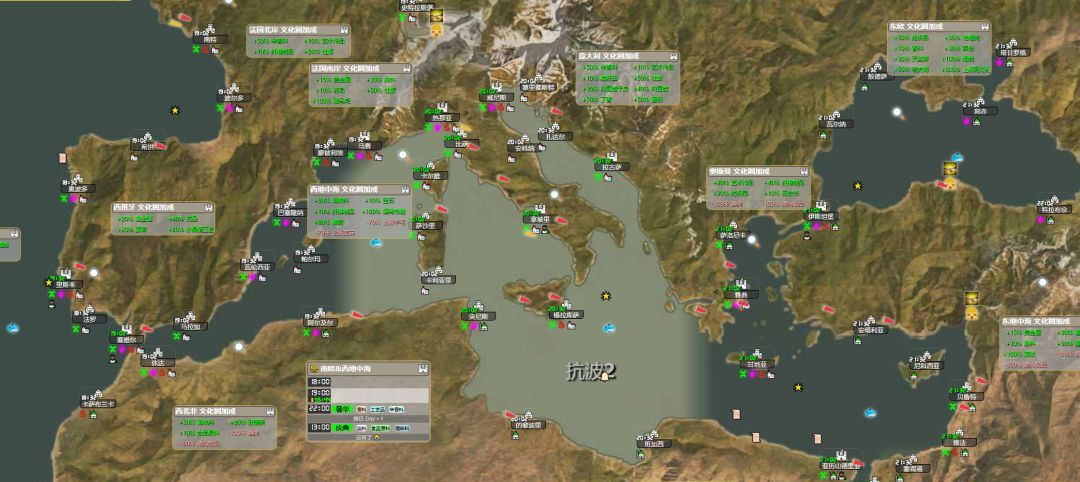1080x482 pixels.
Task: Select the 13:00 庆典 event row
Action: click(368, 428)
